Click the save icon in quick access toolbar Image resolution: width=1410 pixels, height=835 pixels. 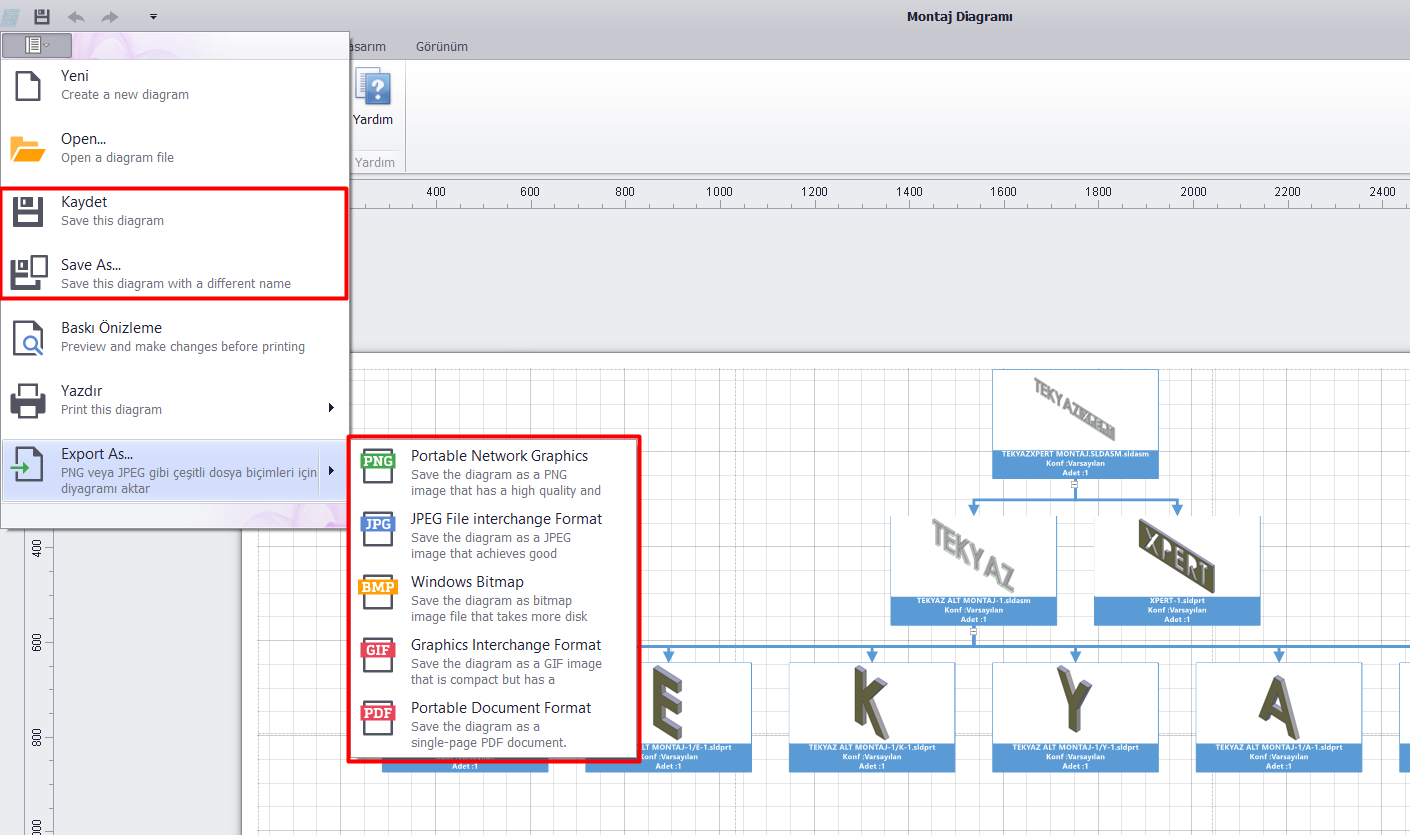41,16
